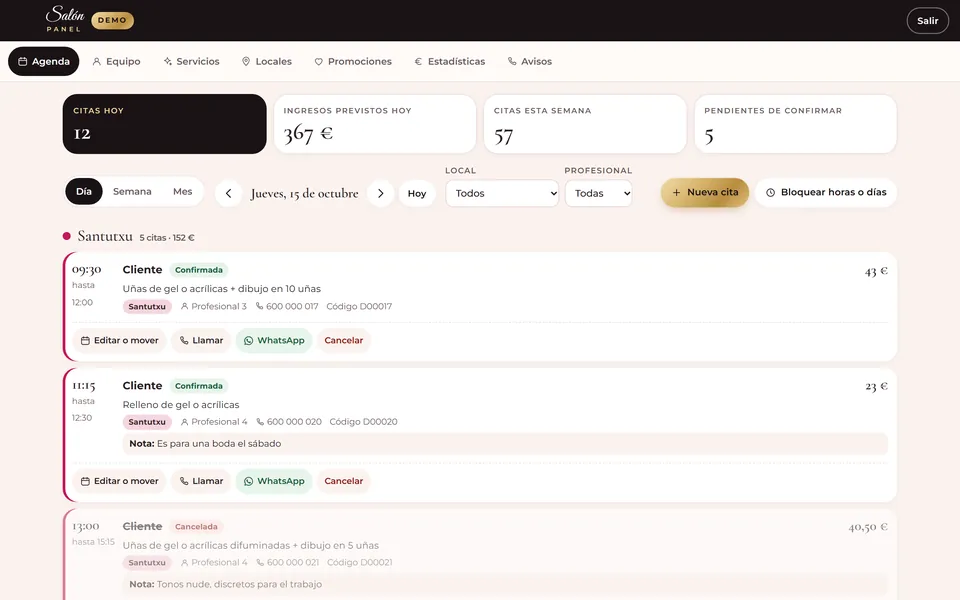Open the Promociones tab
This screenshot has width=960, height=600.
353,61
